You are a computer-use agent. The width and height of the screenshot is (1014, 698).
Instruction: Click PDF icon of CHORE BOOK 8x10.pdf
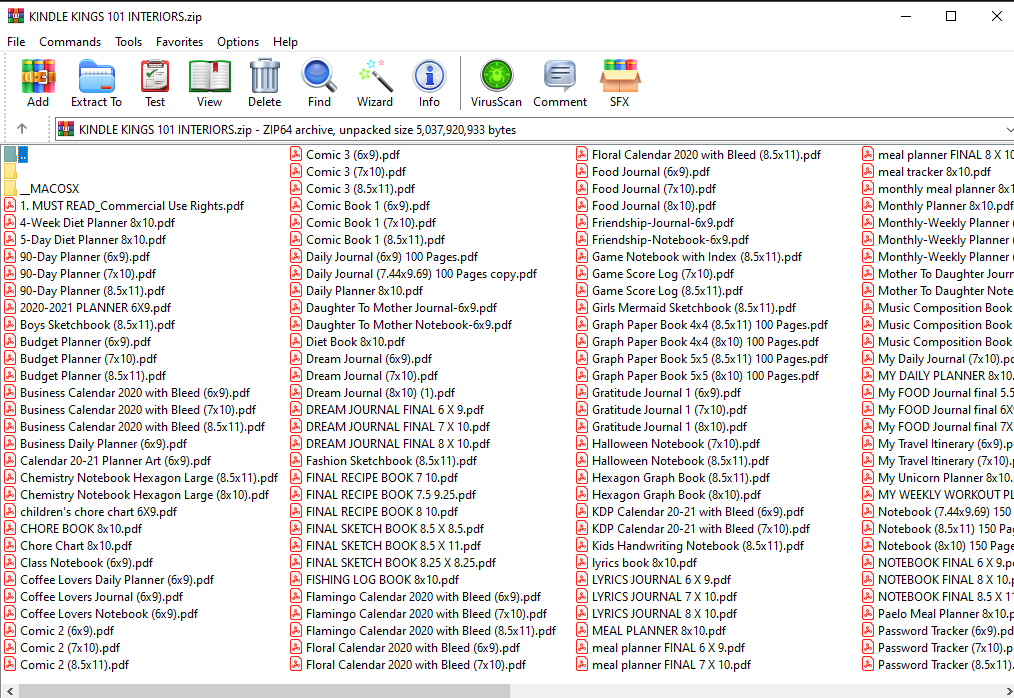[x=10, y=529]
